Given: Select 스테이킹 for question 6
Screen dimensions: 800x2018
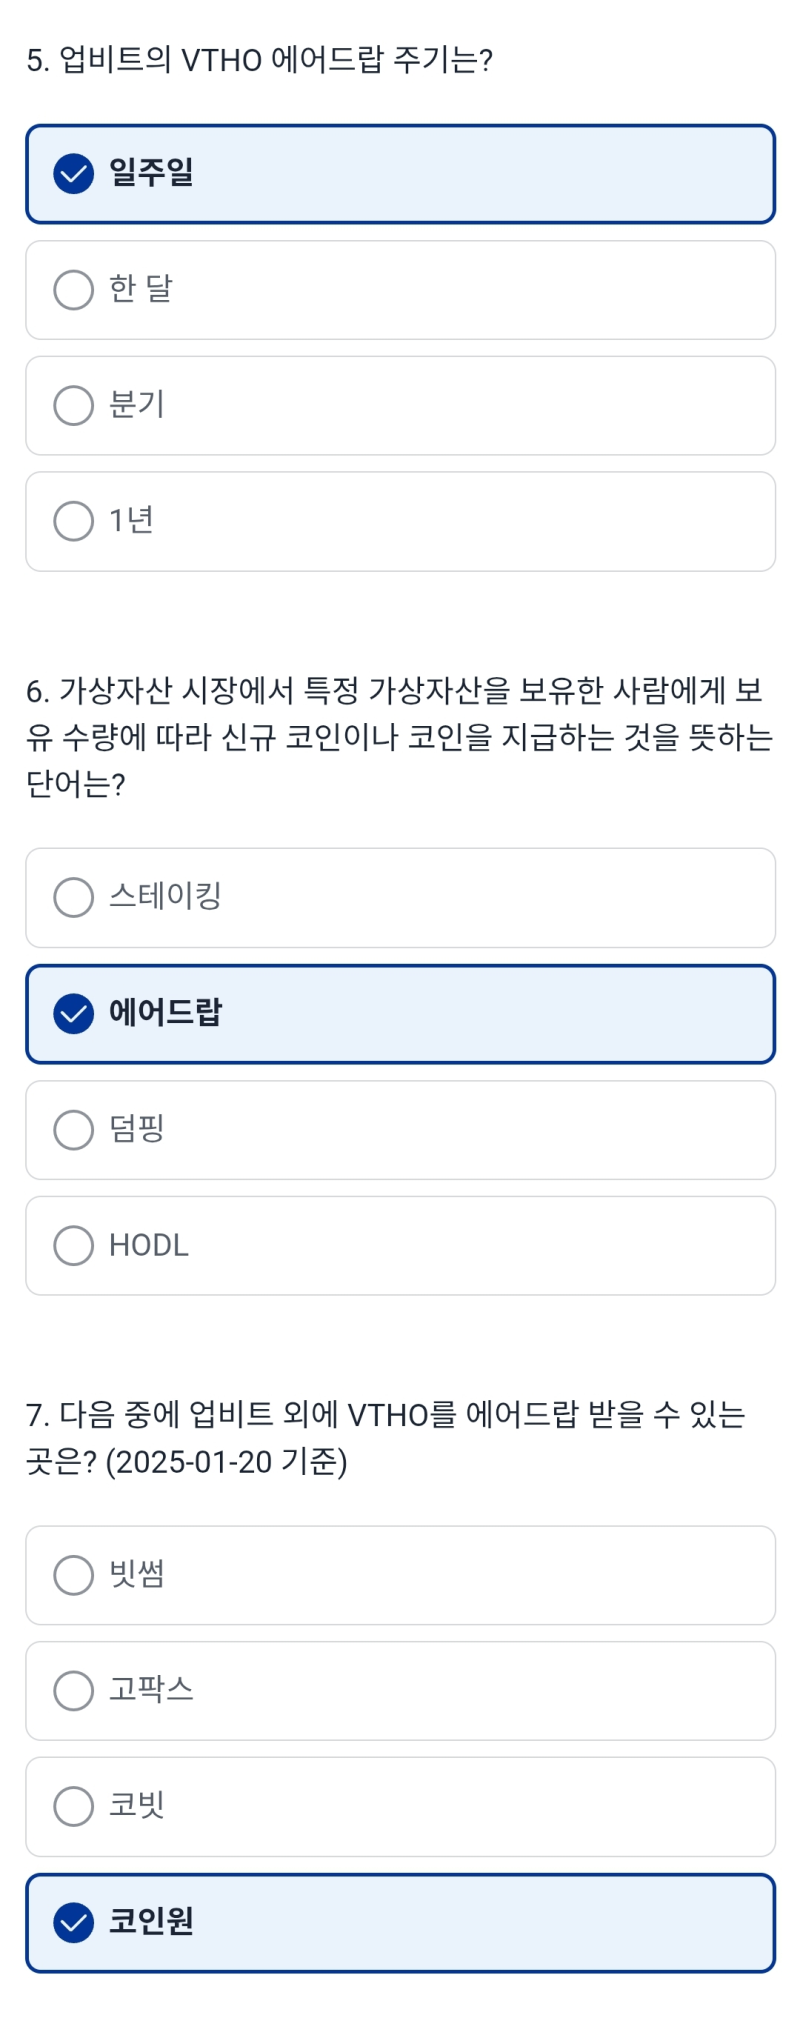Looking at the screenshot, I should pyautogui.click(x=400, y=897).
